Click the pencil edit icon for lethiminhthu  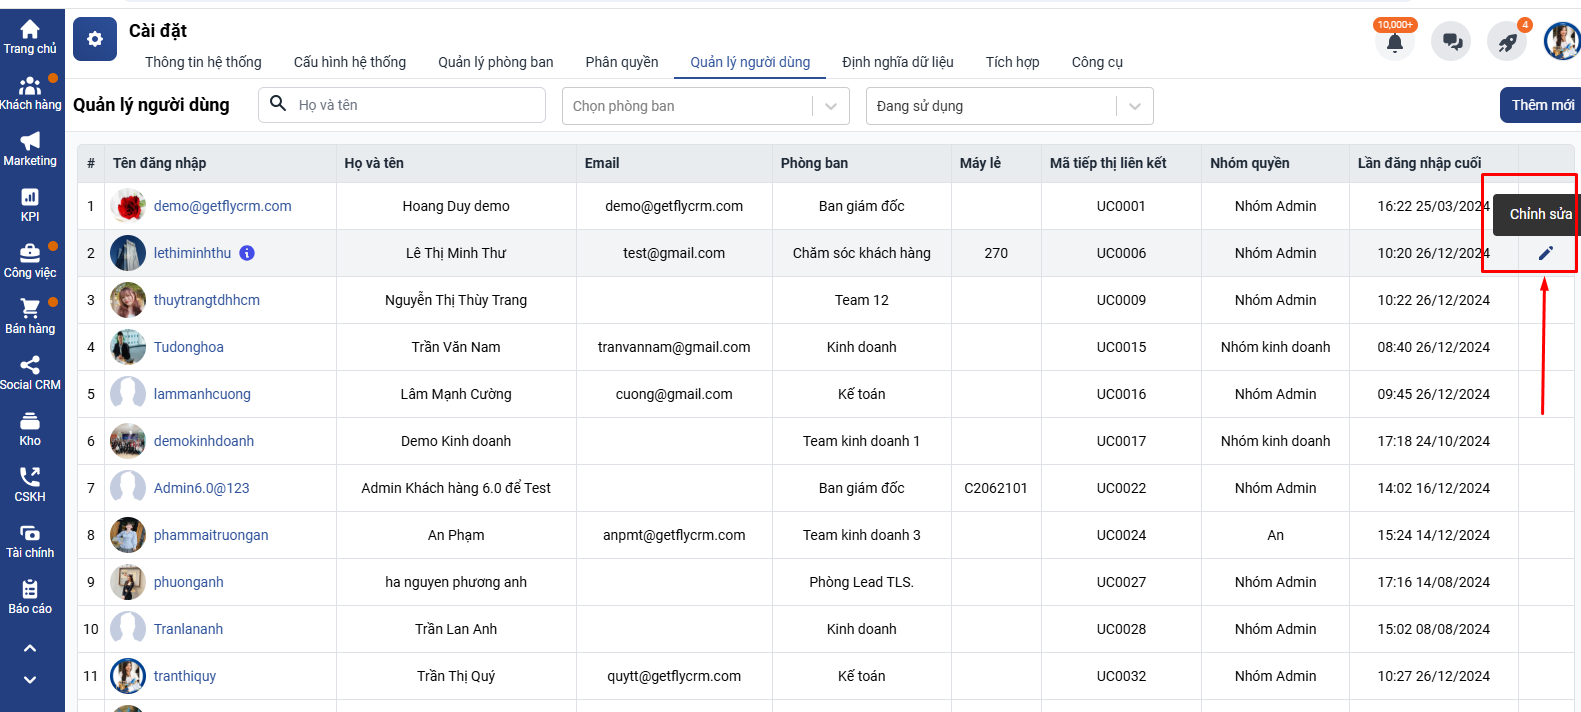(1545, 253)
